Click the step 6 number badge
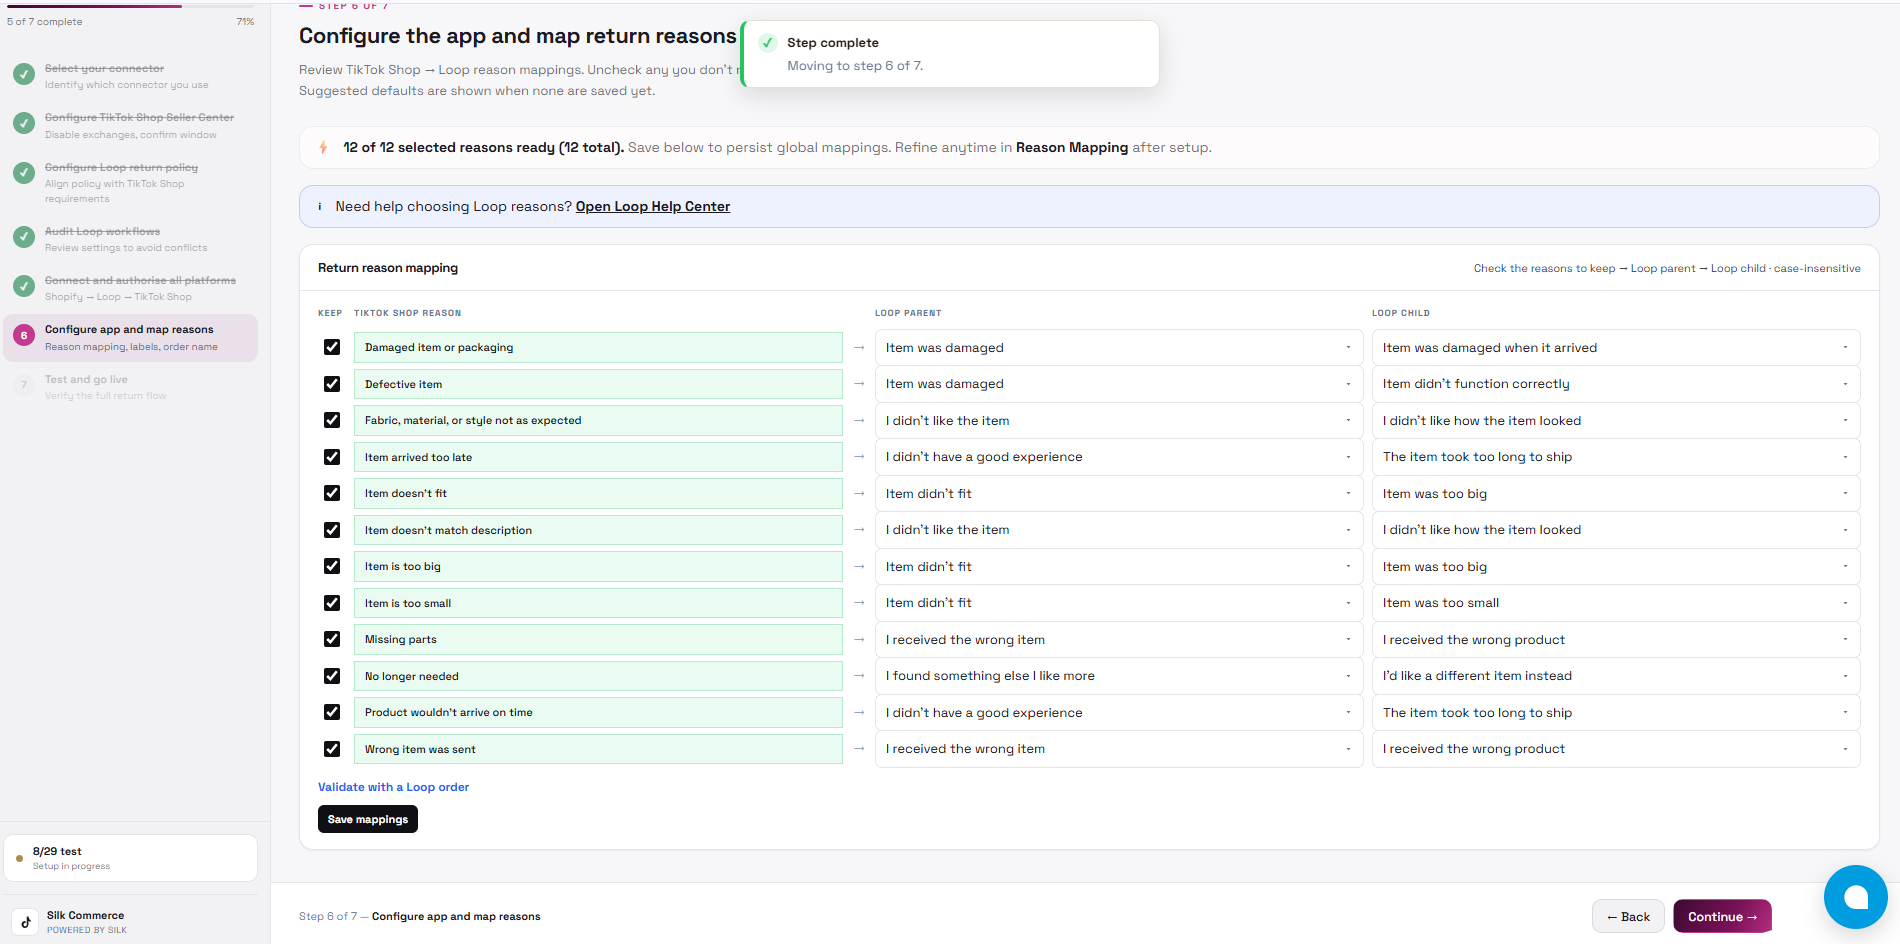 [24, 336]
